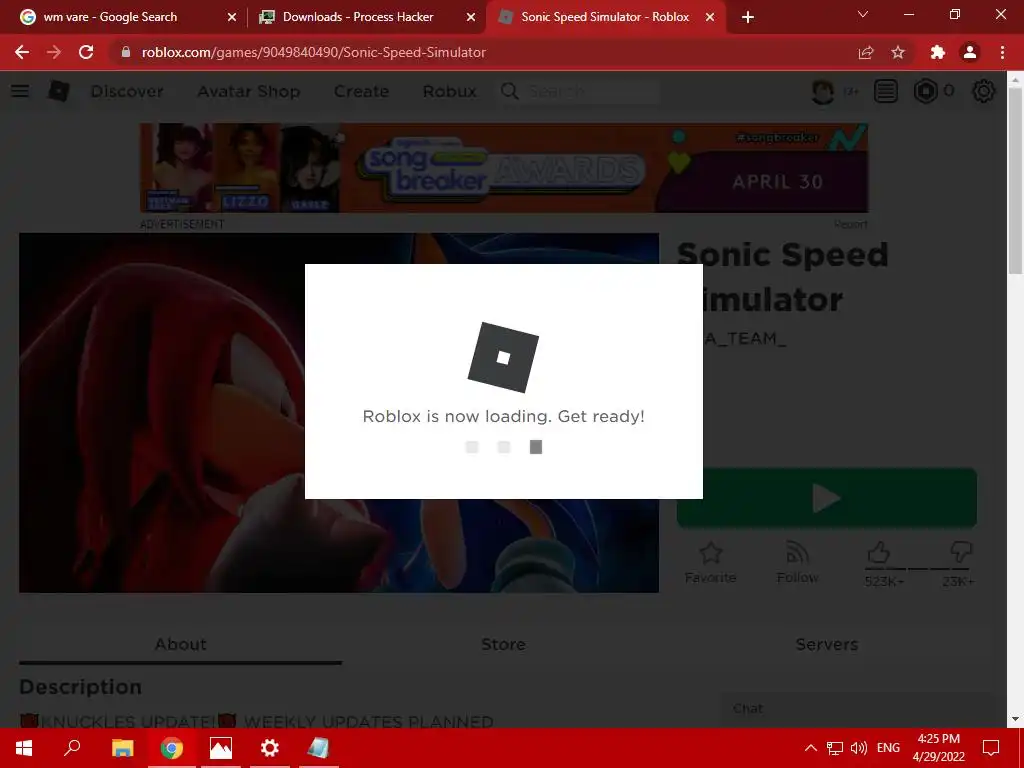1024x768 pixels.
Task: Follow the game with the Follow icon
Action: pos(797,554)
